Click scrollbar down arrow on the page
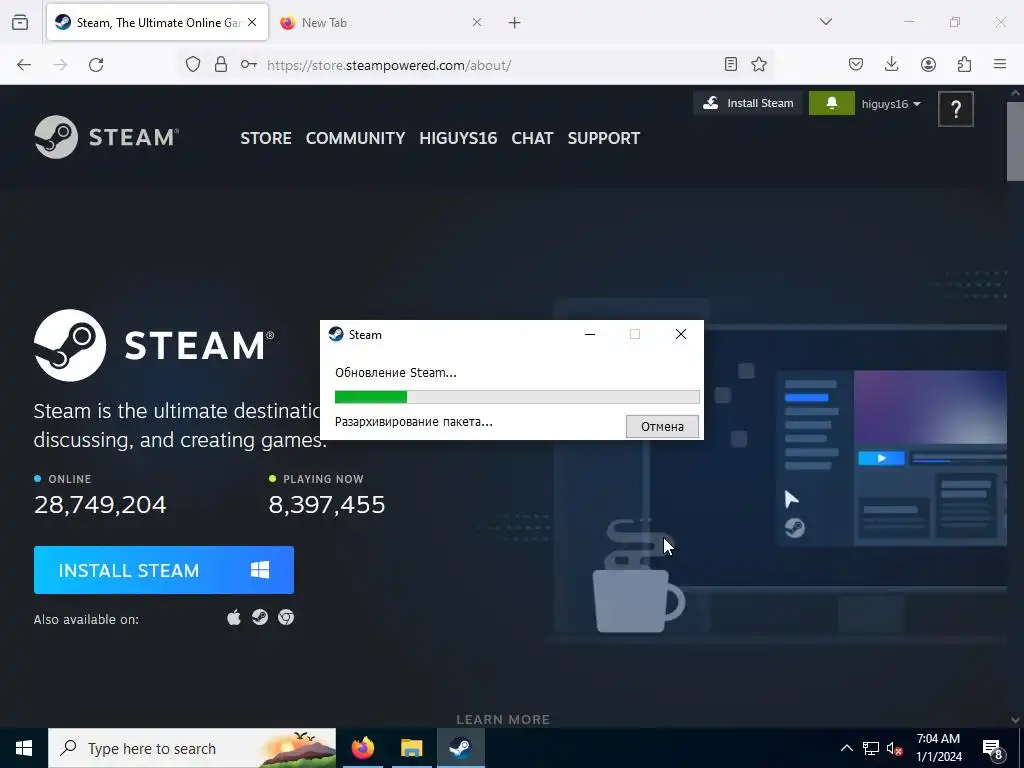Image resolution: width=1024 pixels, height=768 pixels. point(1015,720)
